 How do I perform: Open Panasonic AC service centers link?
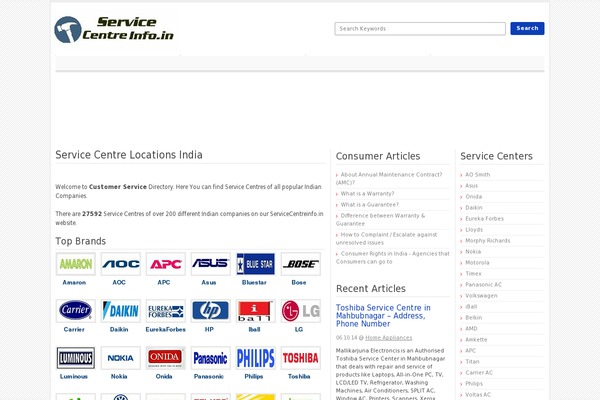point(483,285)
